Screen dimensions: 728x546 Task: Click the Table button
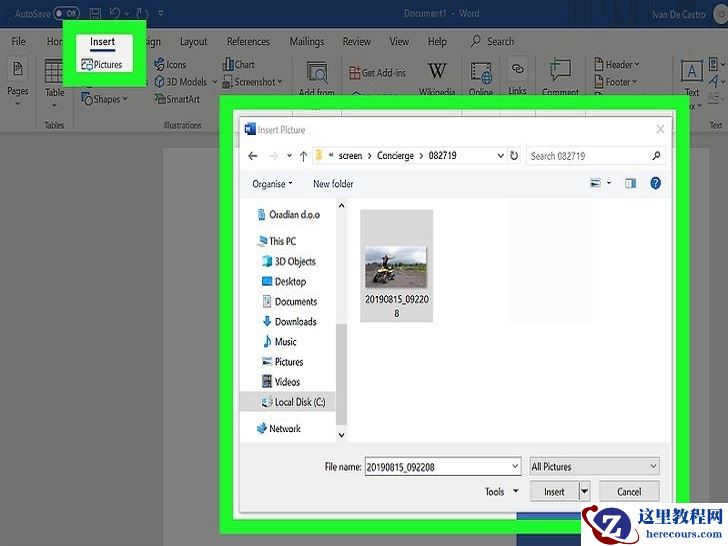tap(54, 83)
